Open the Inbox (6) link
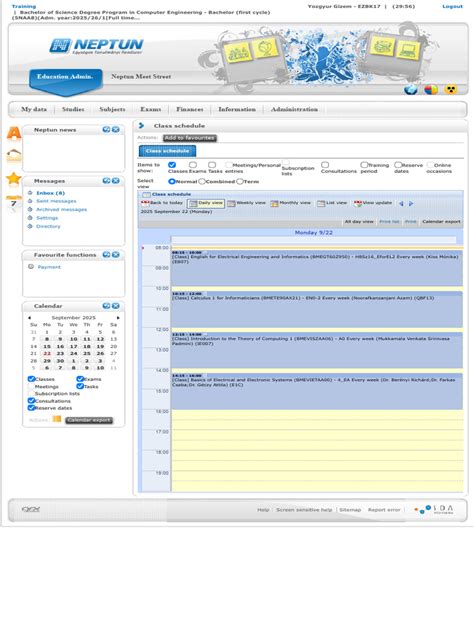 pyautogui.click(x=50, y=193)
